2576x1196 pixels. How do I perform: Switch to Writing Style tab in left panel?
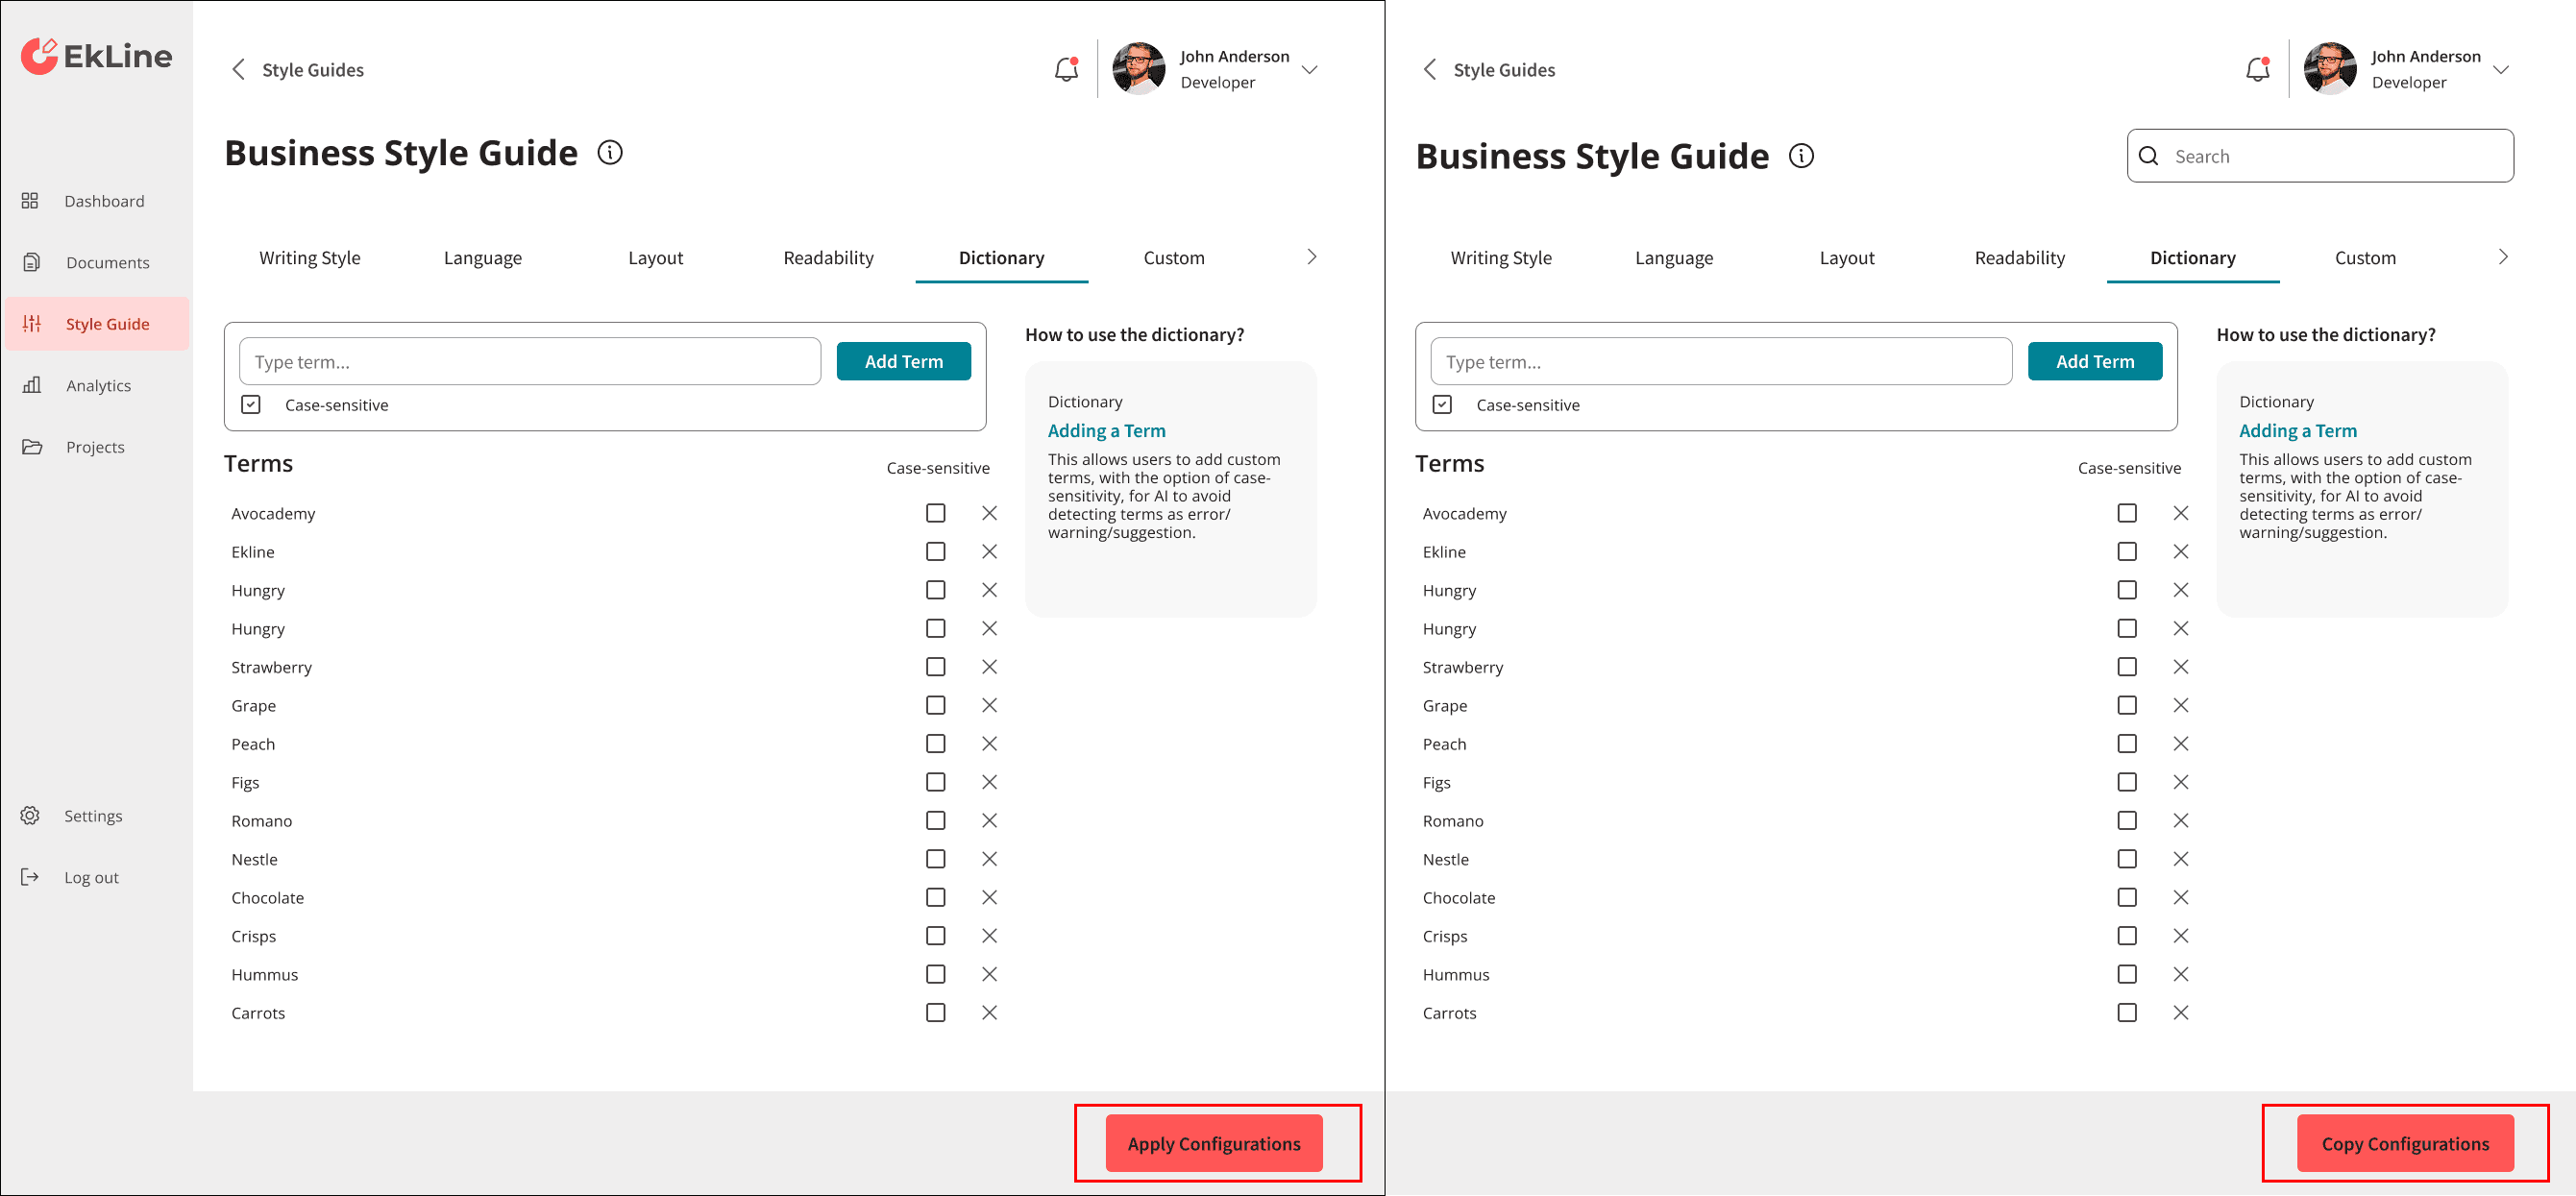(309, 258)
